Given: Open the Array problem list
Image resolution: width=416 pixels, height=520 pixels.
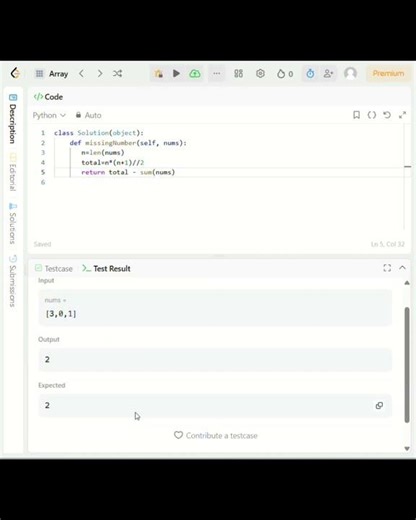Looking at the screenshot, I should [x=52, y=74].
